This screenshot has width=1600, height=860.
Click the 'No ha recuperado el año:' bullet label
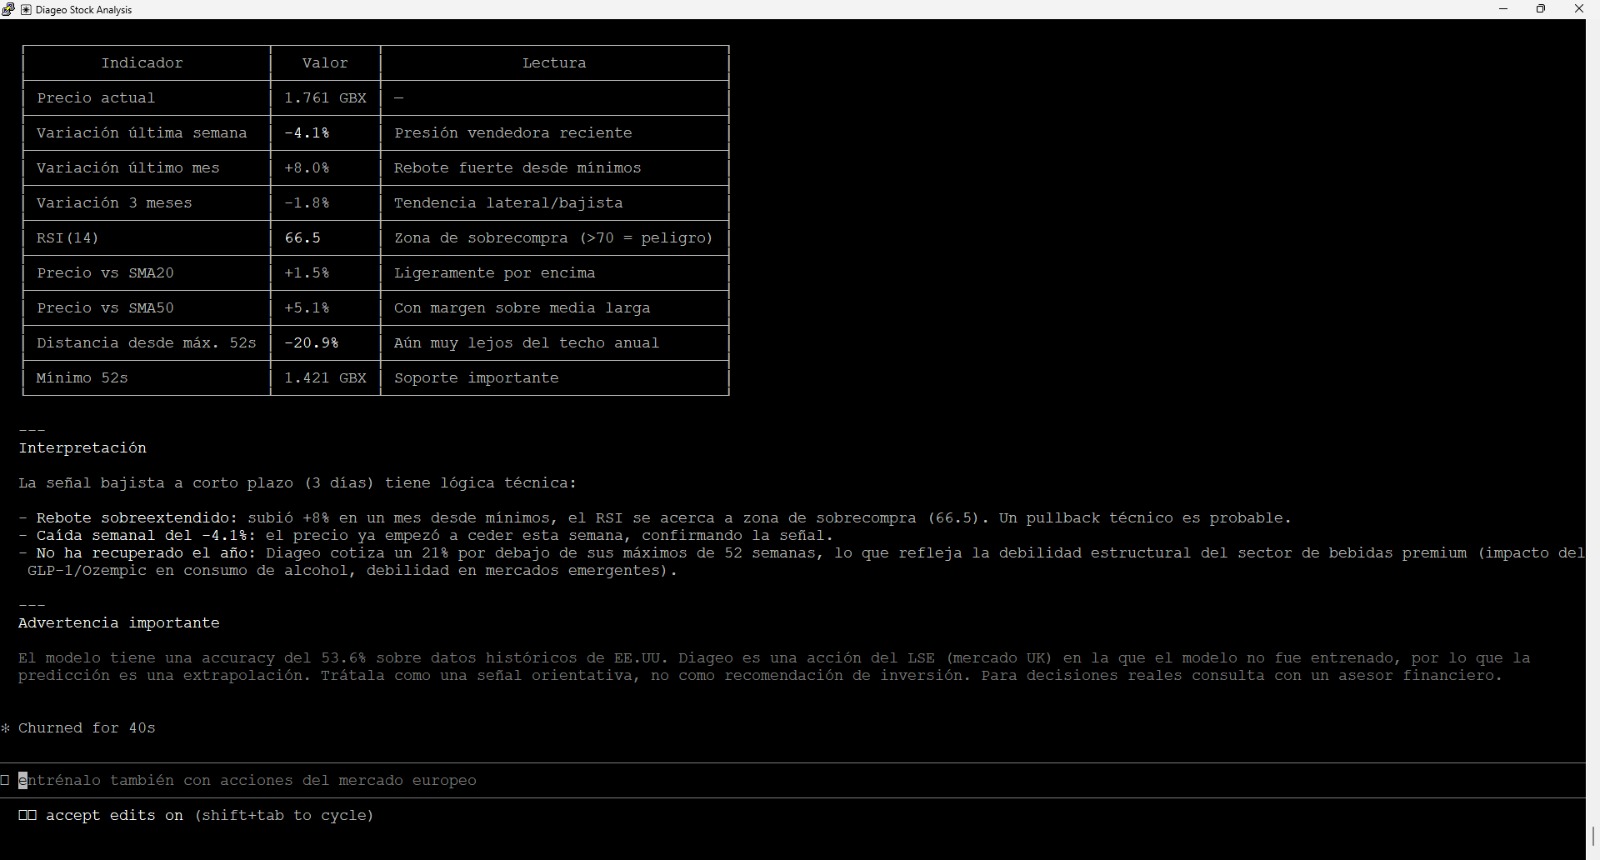(146, 553)
